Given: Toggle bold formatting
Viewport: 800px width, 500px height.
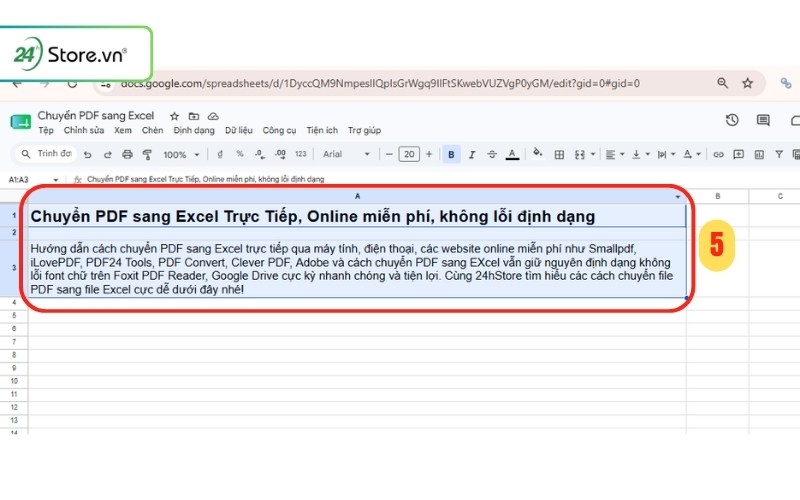Looking at the screenshot, I should [451, 154].
